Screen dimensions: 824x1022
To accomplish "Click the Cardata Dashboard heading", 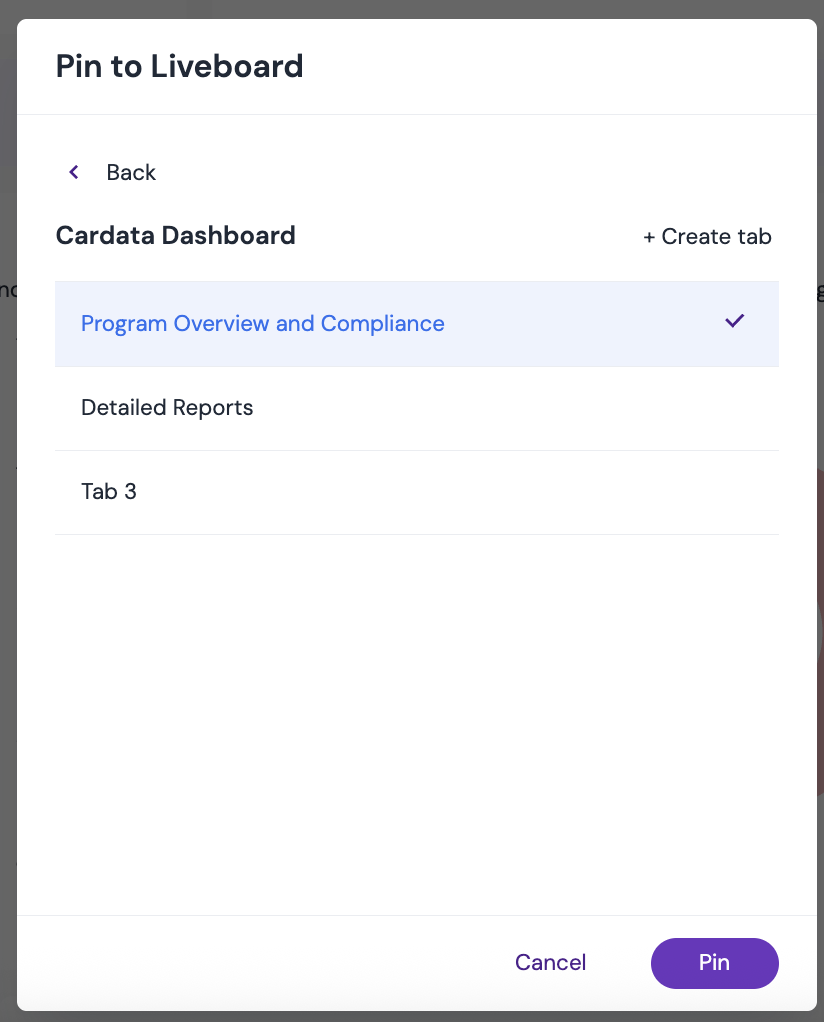I will (175, 235).
